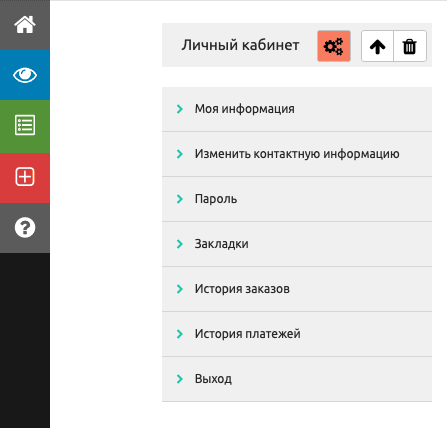Click the Личный кабинет heading
This screenshot has height=428, width=447.
(x=240, y=45)
